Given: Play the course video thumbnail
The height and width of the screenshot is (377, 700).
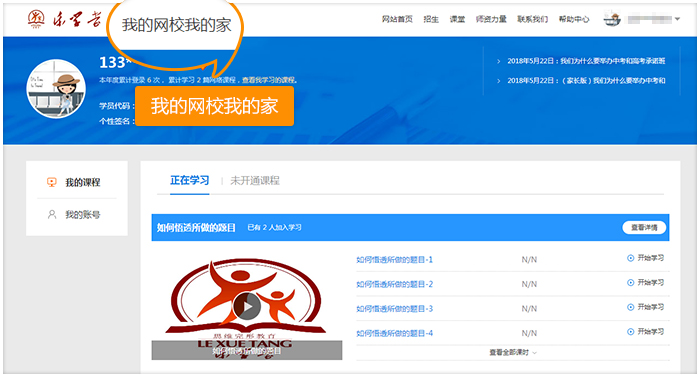Looking at the screenshot, I should 247,307.
